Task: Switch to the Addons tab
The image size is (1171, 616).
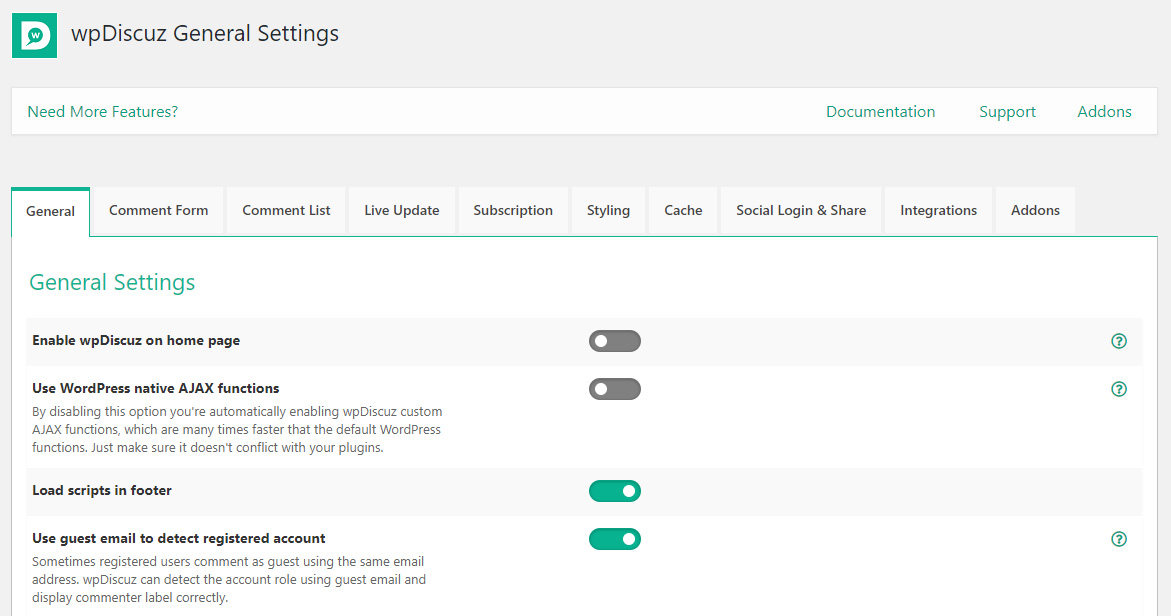Action: point(1035,211)
